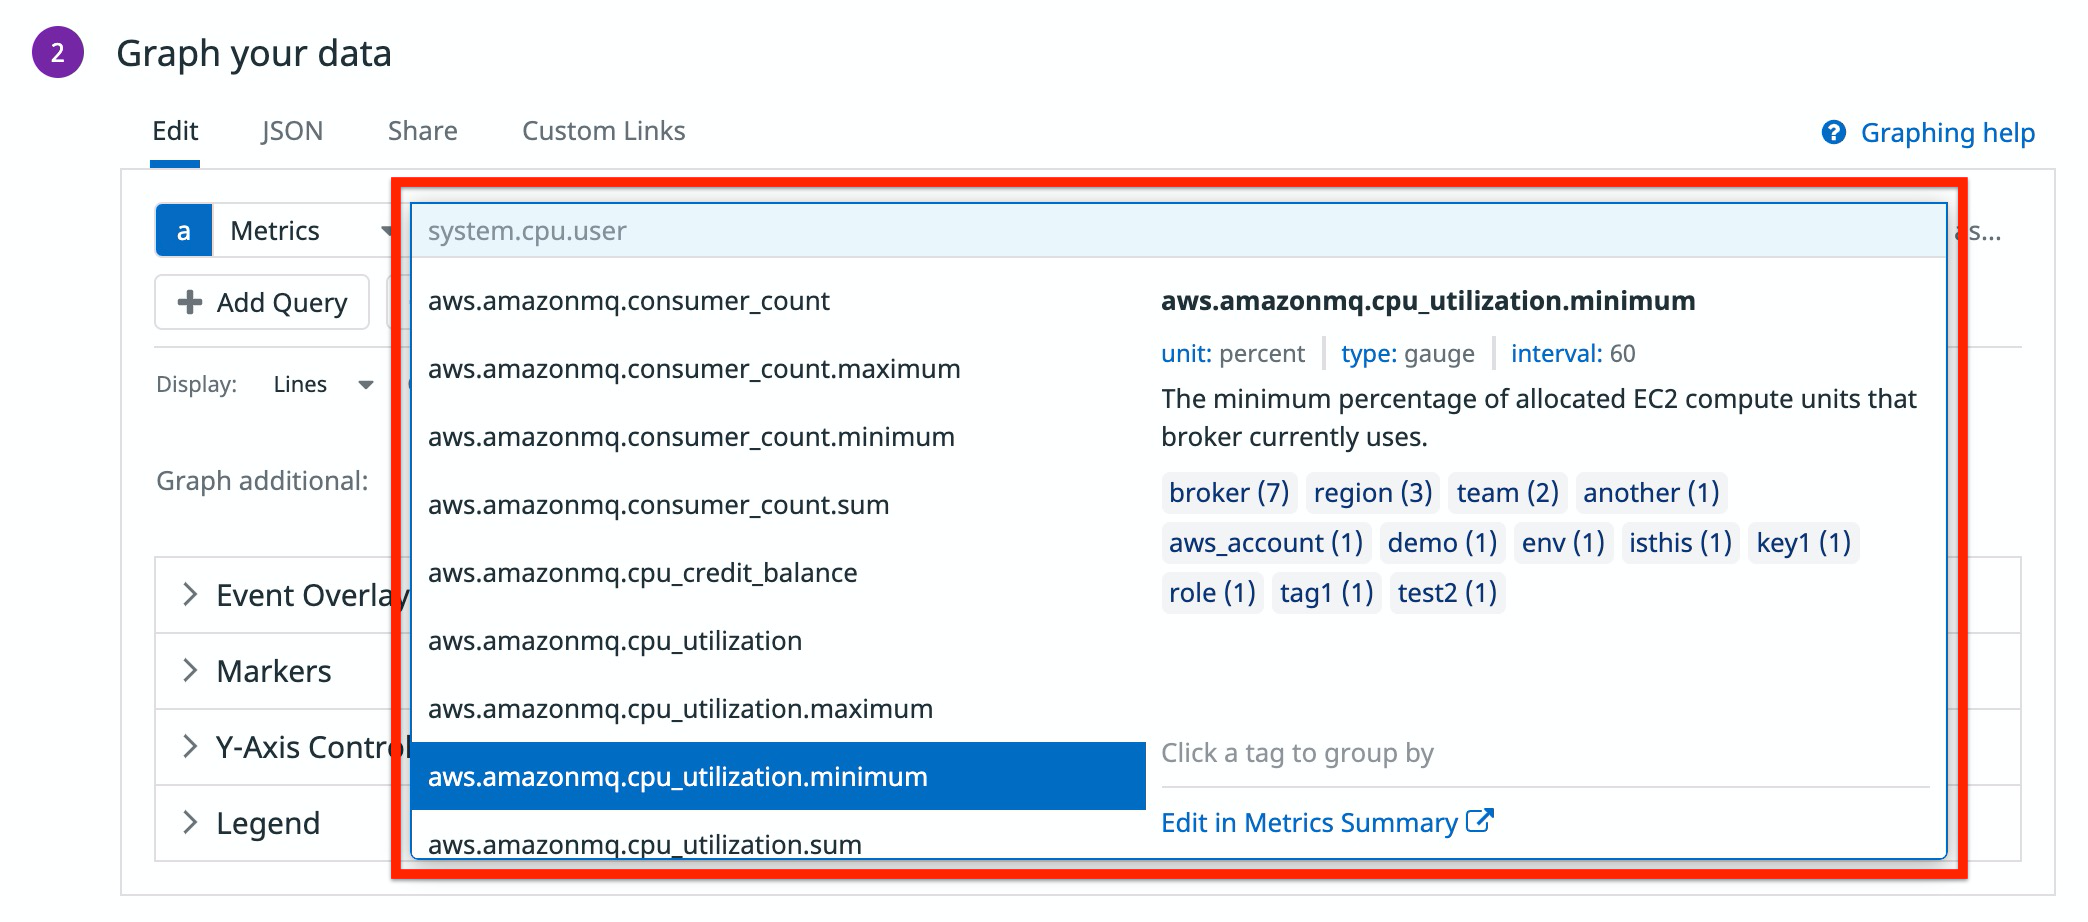The height and width of the screenshot is (922, 2088).
Task: Click the unit: percent label
Action: (1233, 353)
